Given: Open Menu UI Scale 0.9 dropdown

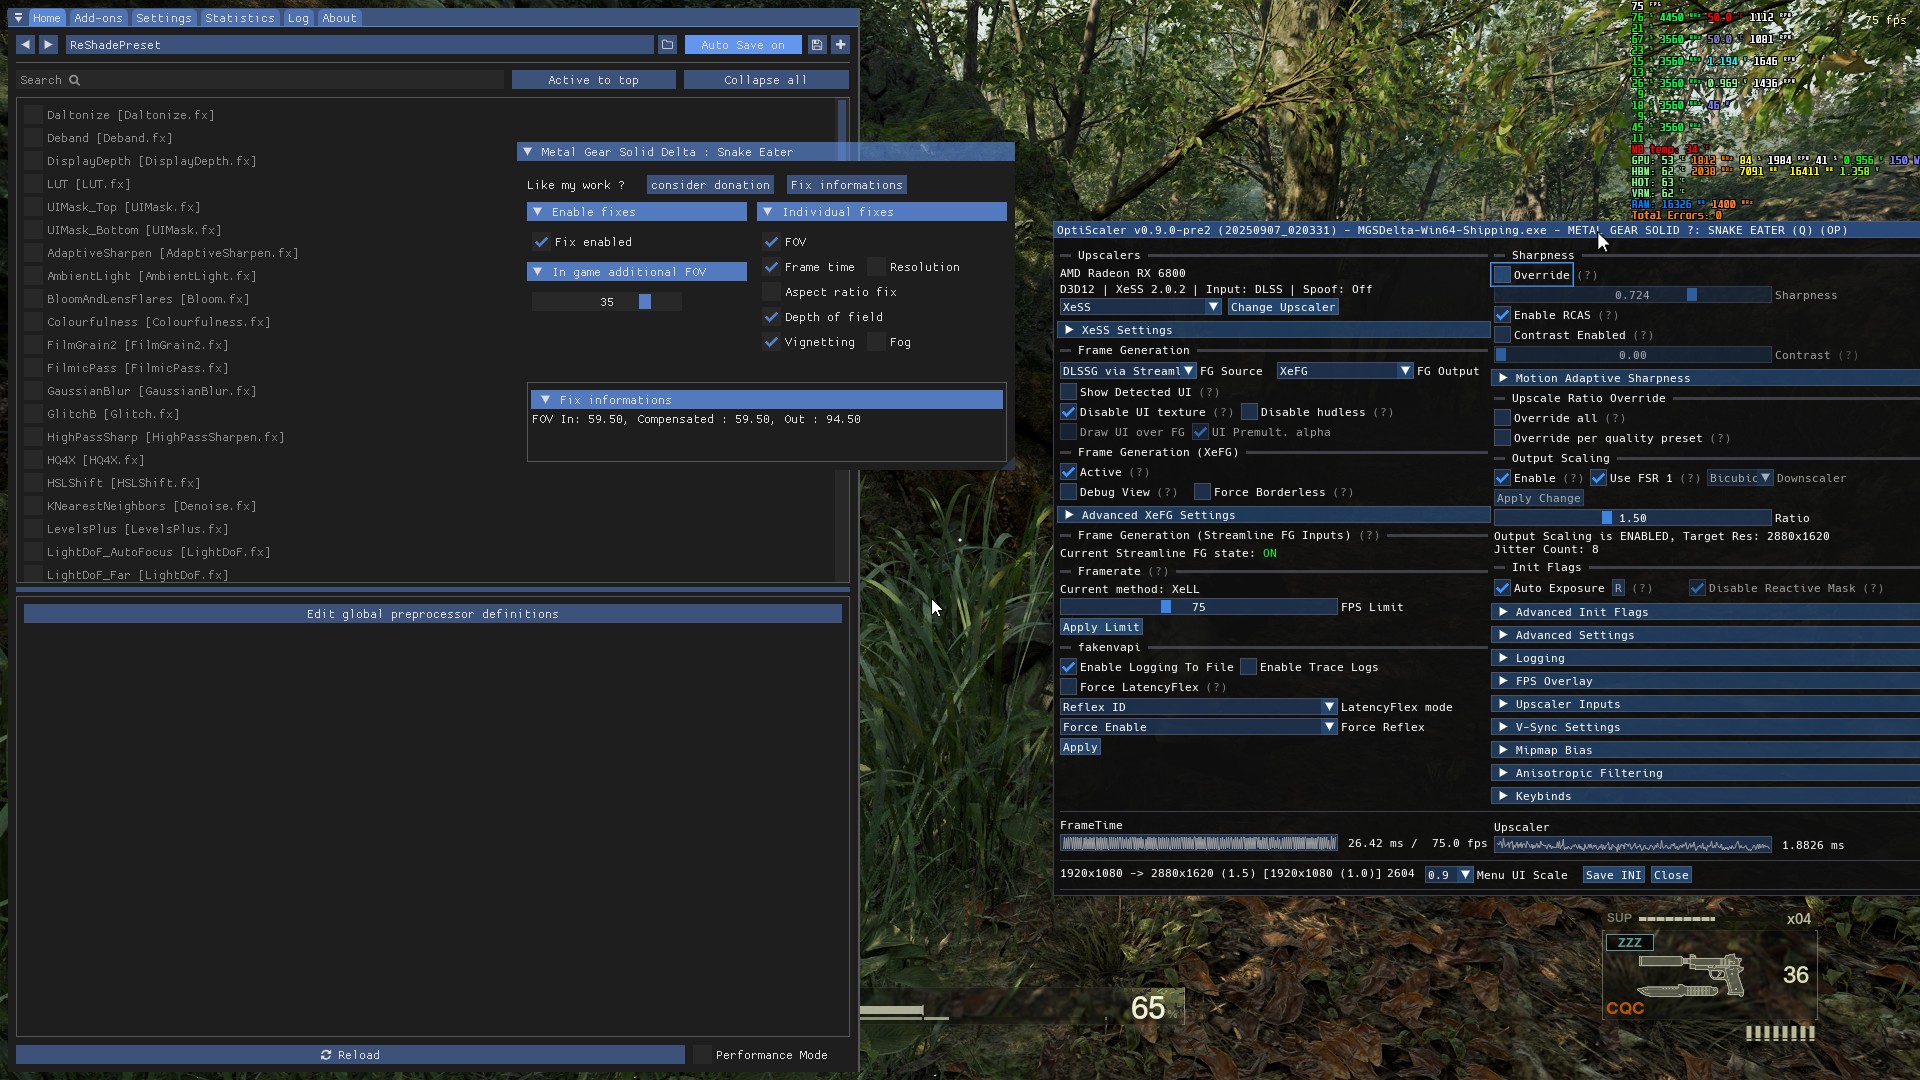Looking at the screenshot, I should point(1448,875).
